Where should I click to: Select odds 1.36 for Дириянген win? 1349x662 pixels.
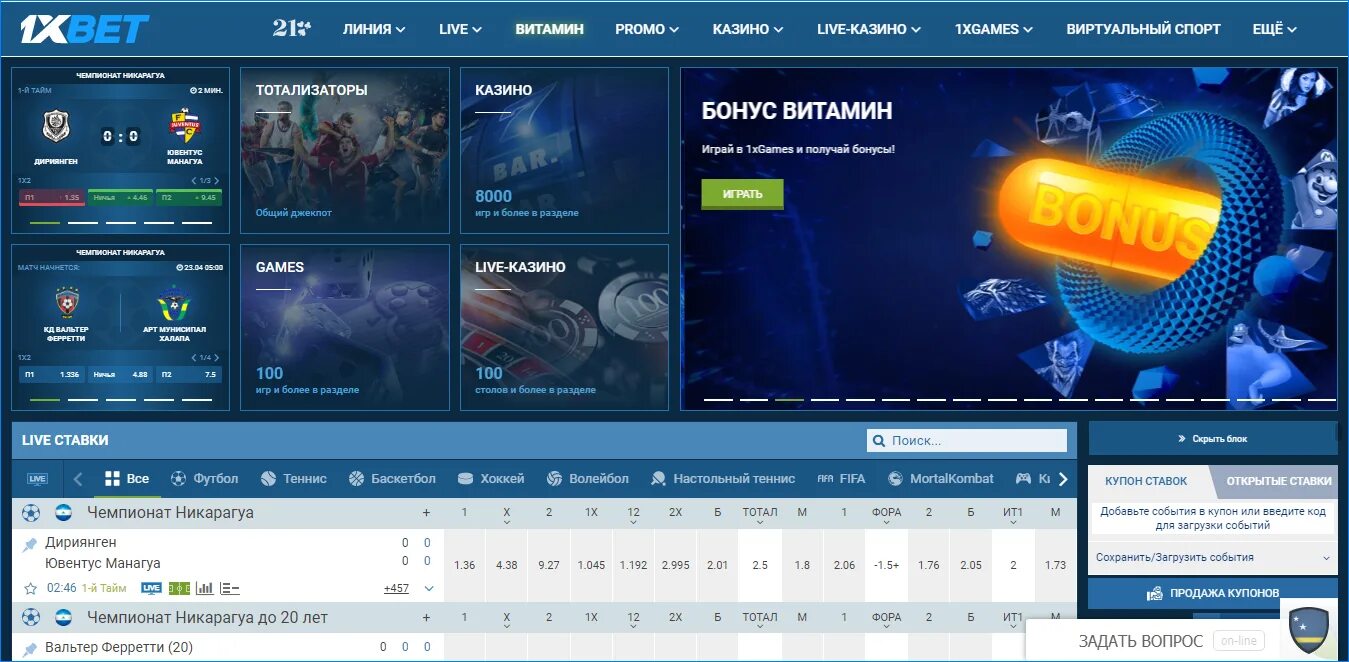(x=464, y=565)
